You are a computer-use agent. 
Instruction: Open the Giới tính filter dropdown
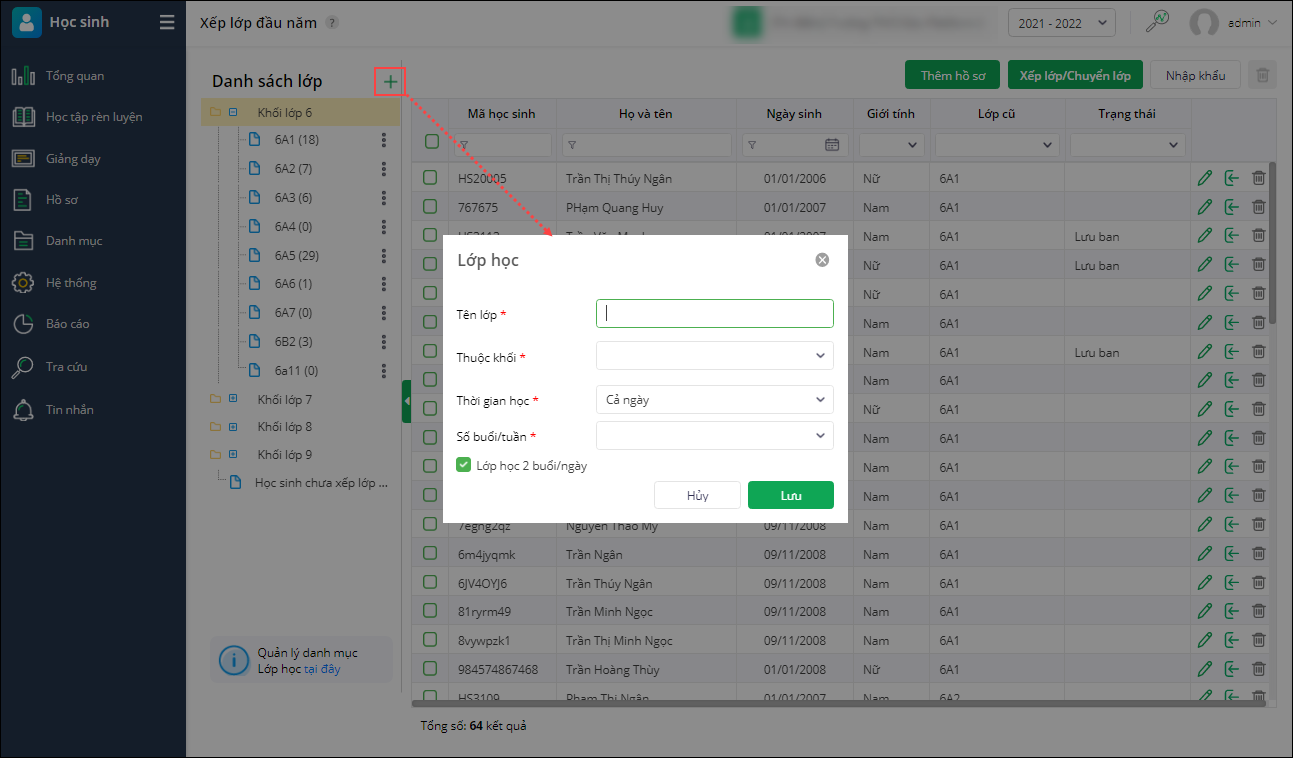coord(891,145)
